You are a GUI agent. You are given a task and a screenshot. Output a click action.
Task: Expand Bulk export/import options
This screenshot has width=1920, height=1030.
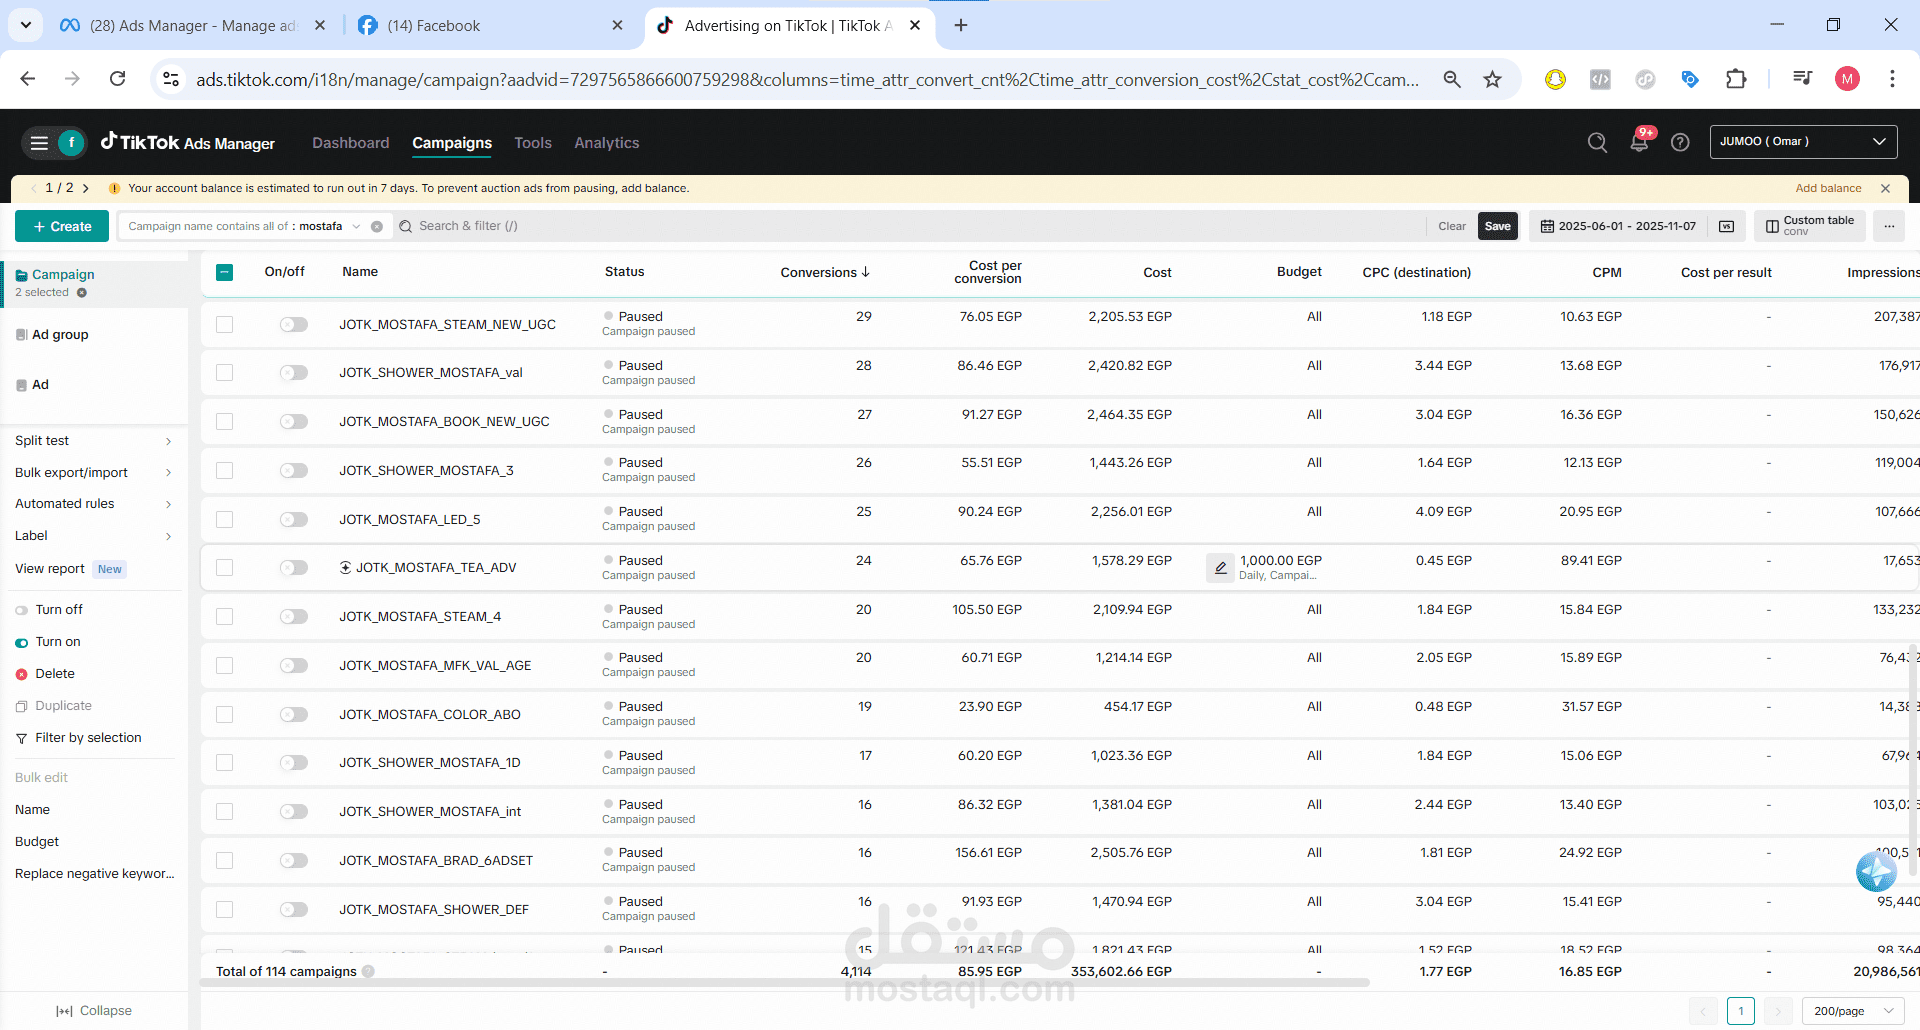[168, 473]
